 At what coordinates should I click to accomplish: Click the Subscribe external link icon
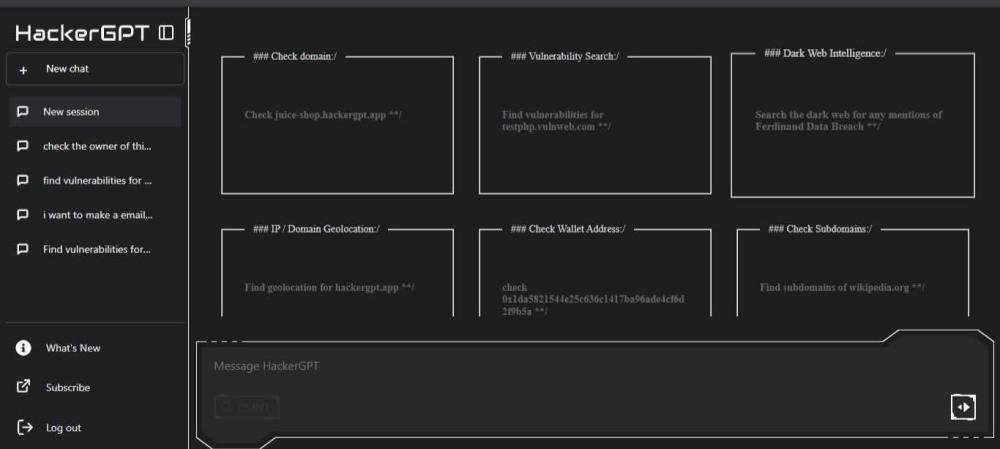[x=24, y=387]
